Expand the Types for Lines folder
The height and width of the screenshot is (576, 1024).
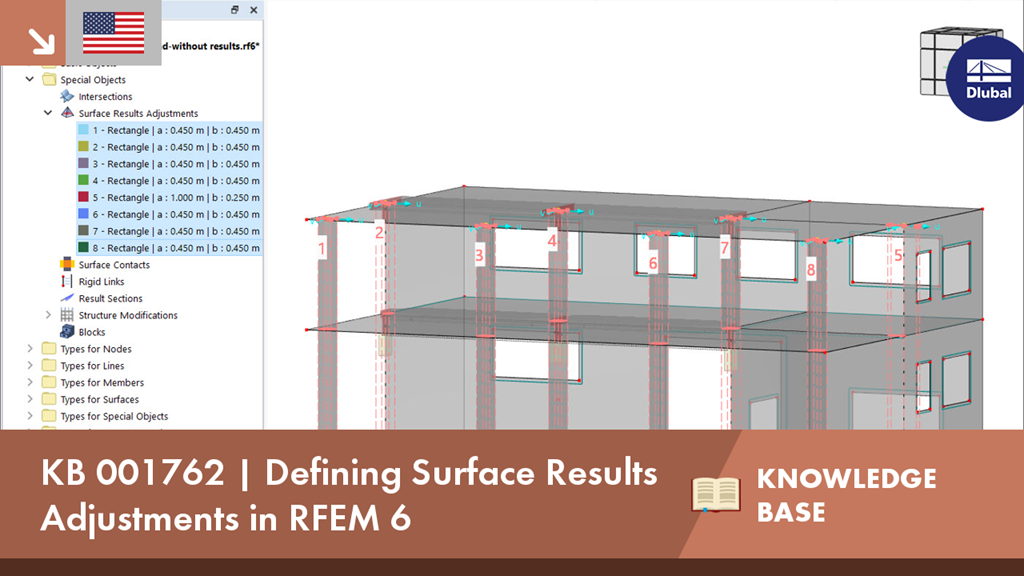coord(29,365)
